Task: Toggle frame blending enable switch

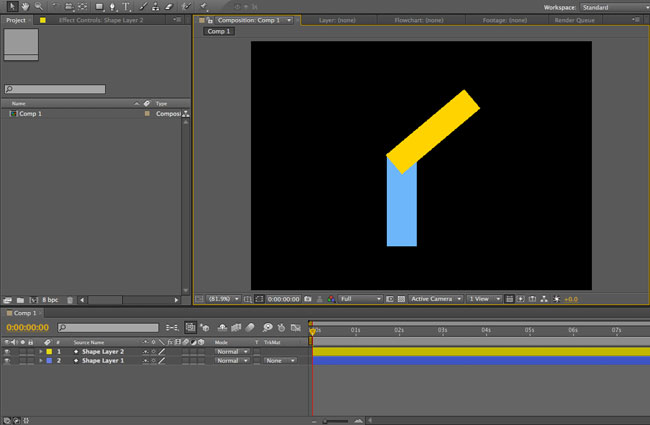Action: click(x=236, y=328)
